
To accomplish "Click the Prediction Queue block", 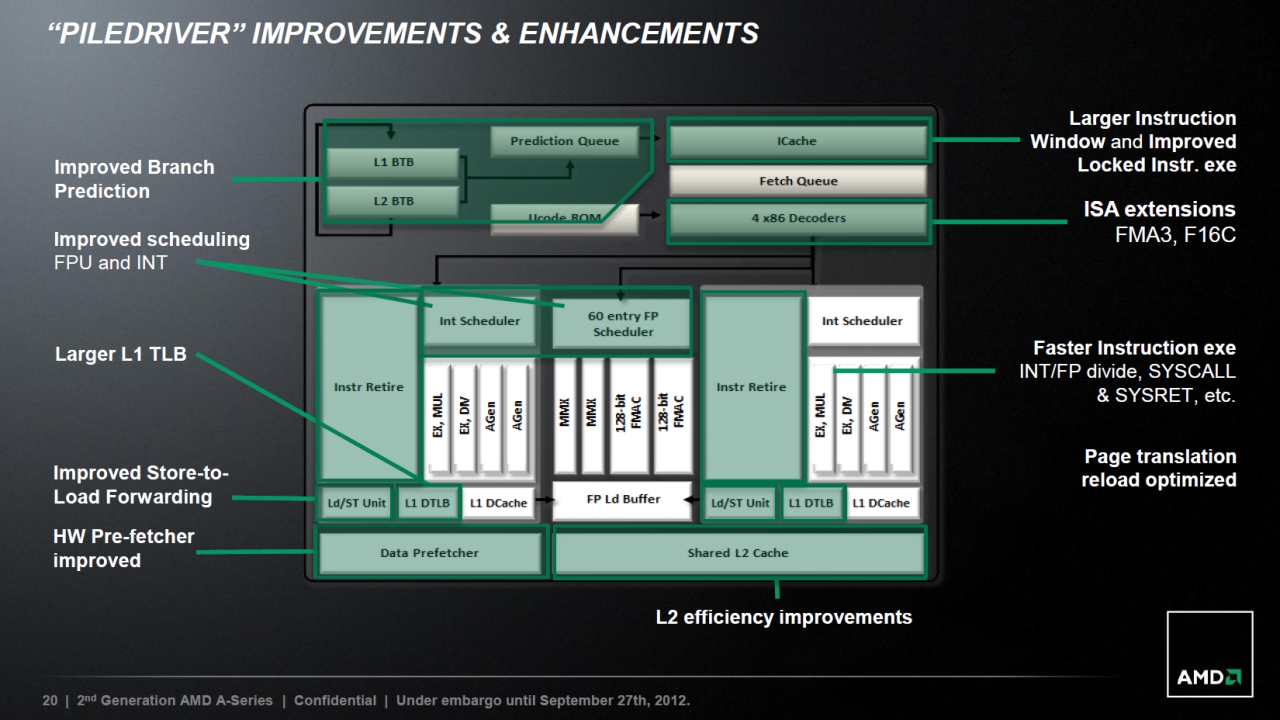I will [x=564, y=141].
